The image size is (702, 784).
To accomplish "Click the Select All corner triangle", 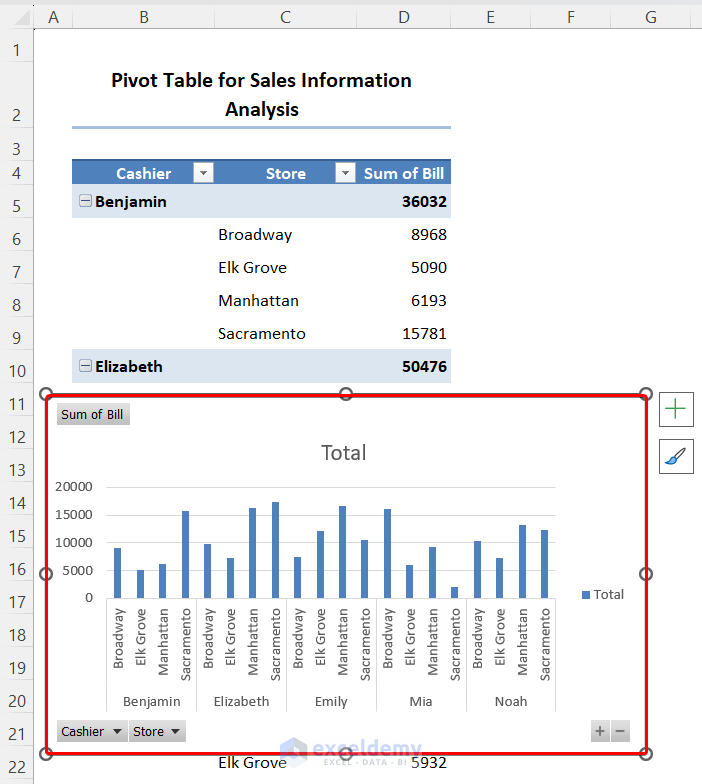I will coord(22,17).
